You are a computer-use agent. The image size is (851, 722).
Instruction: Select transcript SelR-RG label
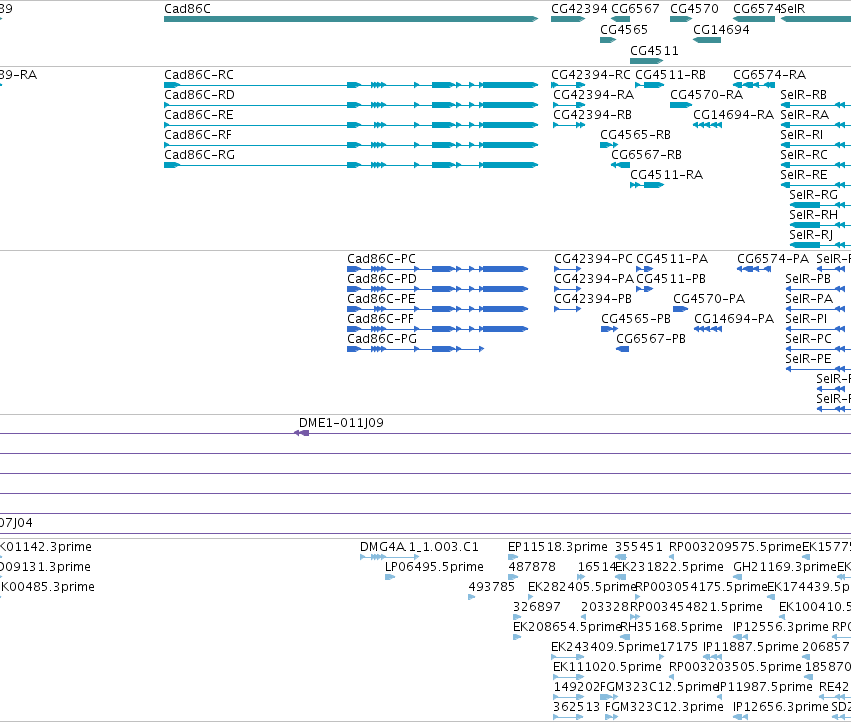813,194
